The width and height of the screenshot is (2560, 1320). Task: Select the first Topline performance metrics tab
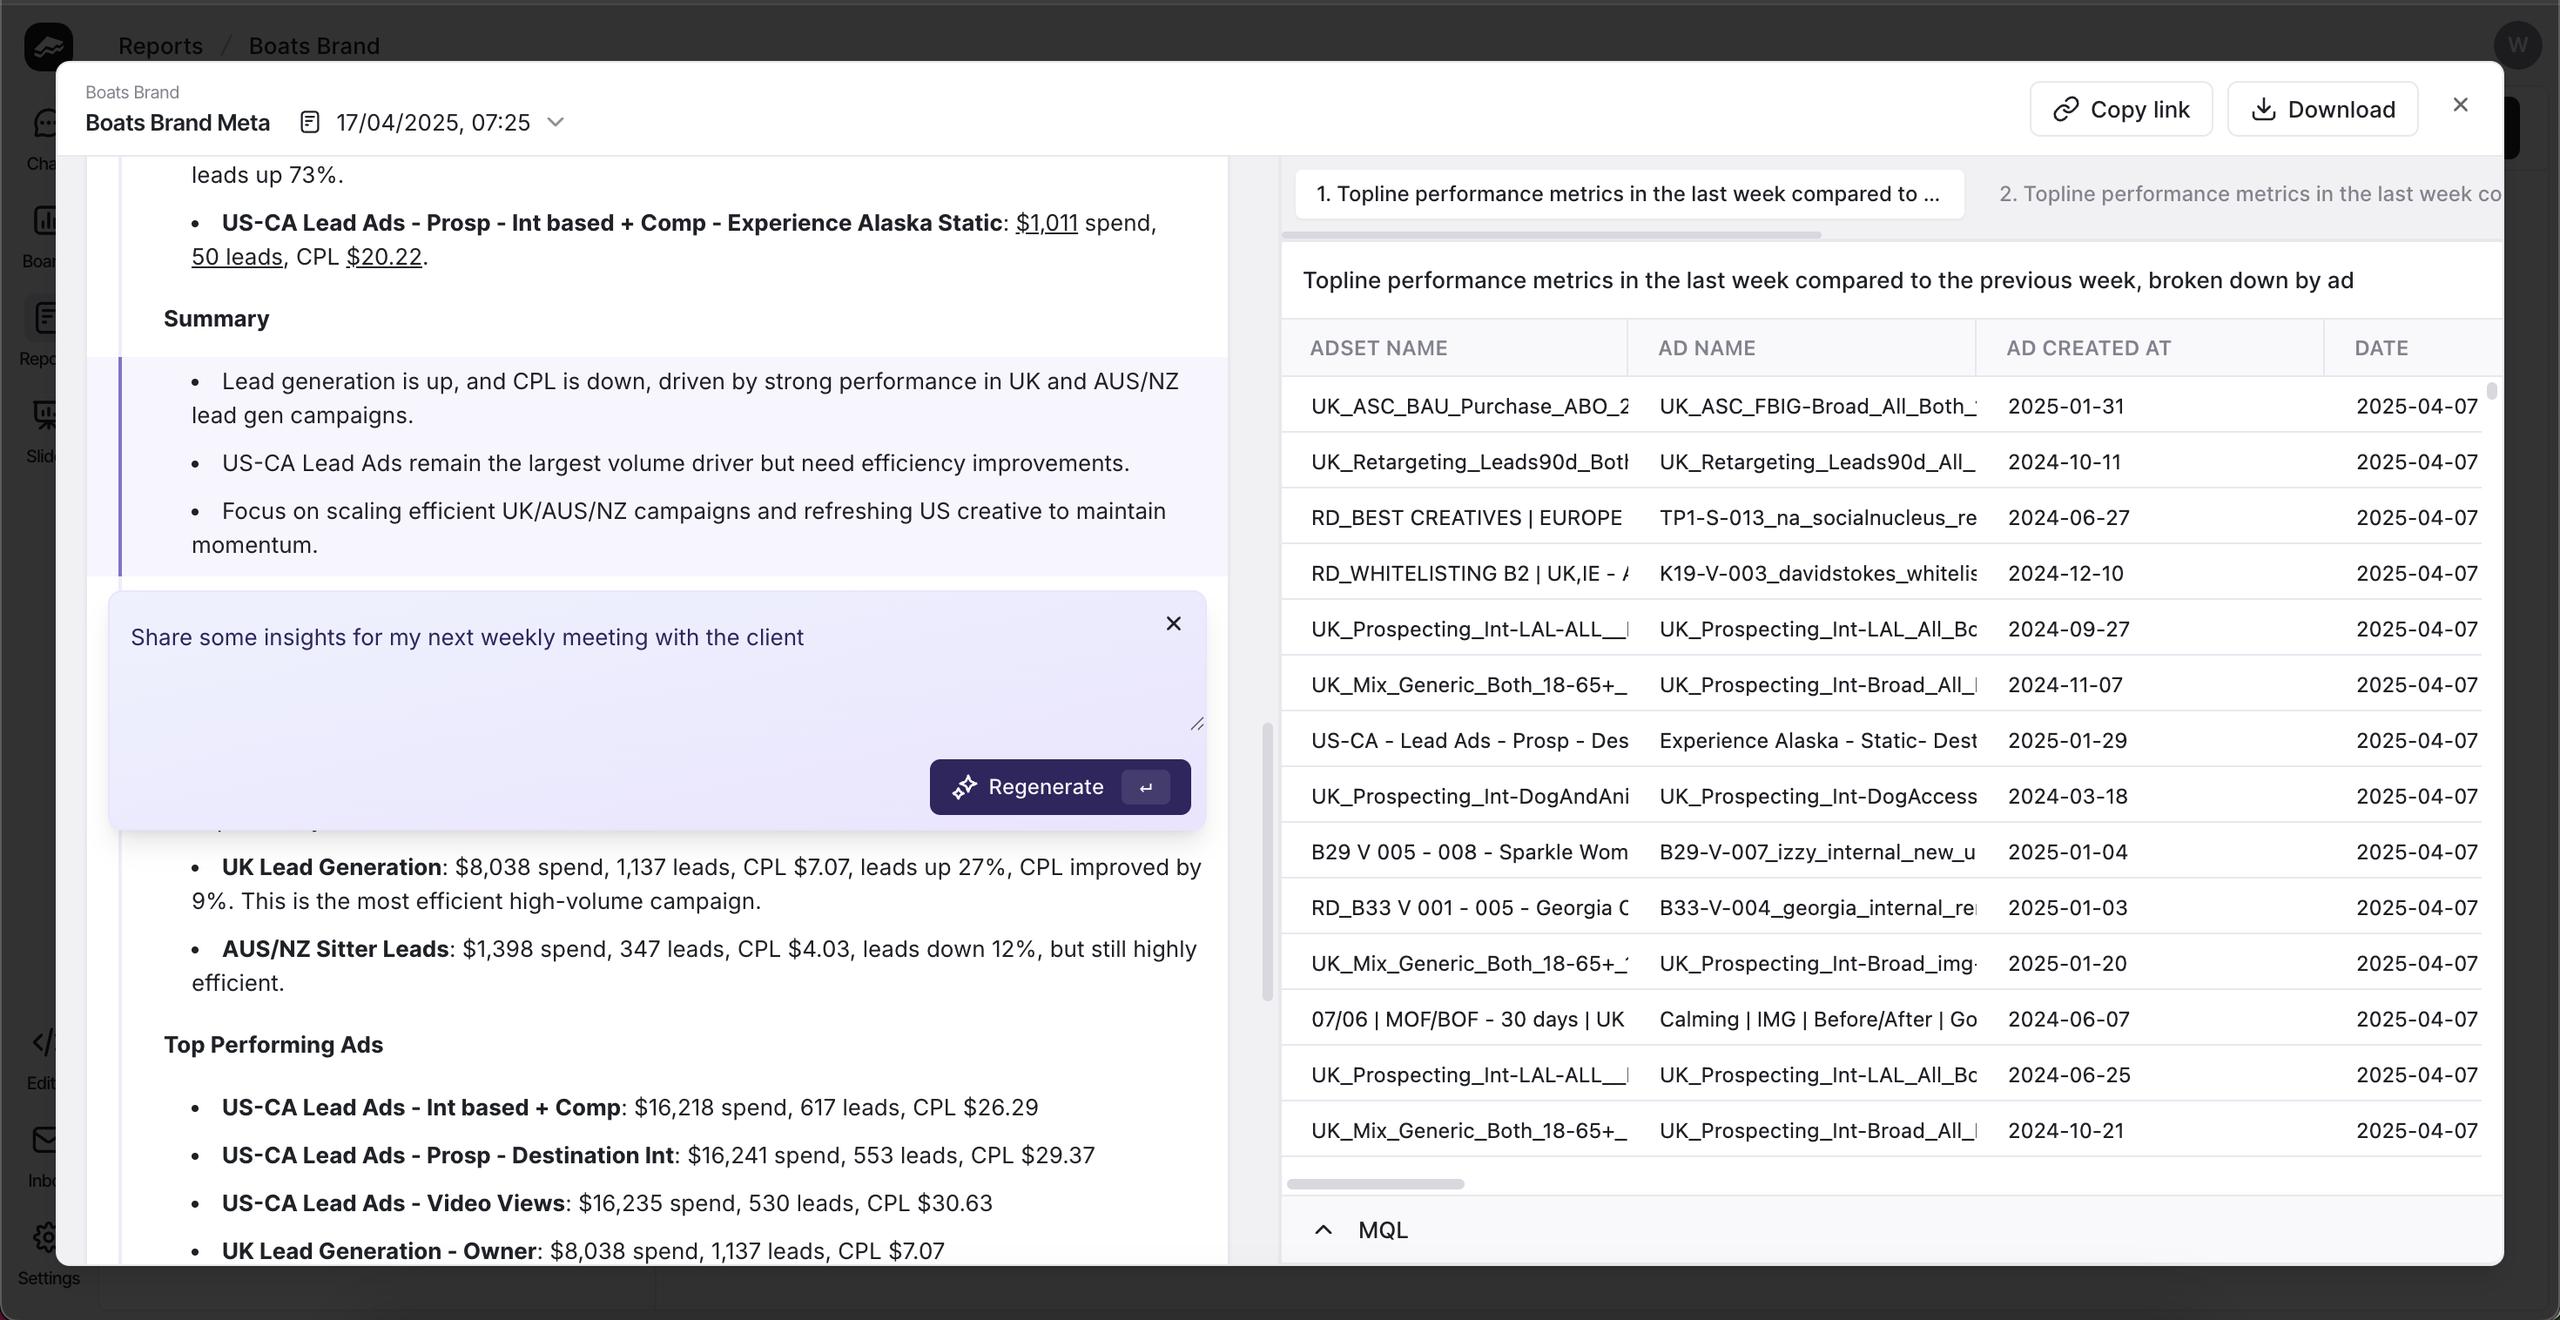pos(1628,194)
